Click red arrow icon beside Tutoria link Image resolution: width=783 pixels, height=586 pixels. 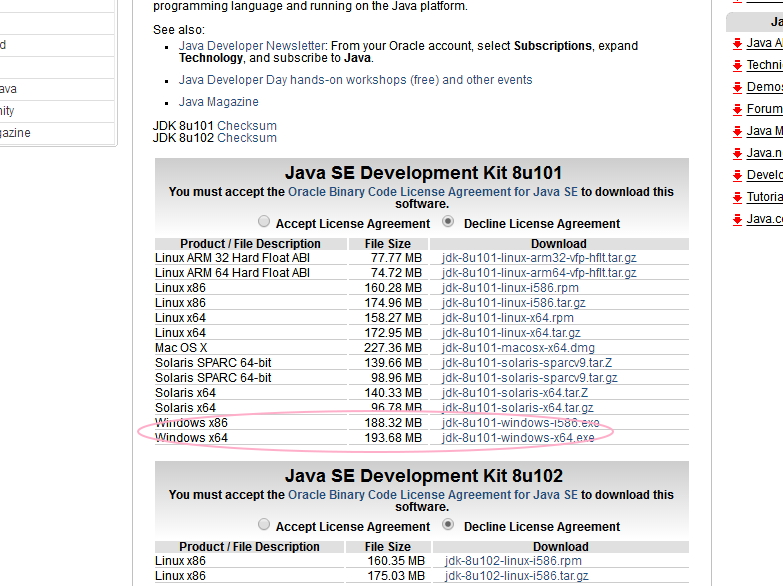click(x=738, y=197)
